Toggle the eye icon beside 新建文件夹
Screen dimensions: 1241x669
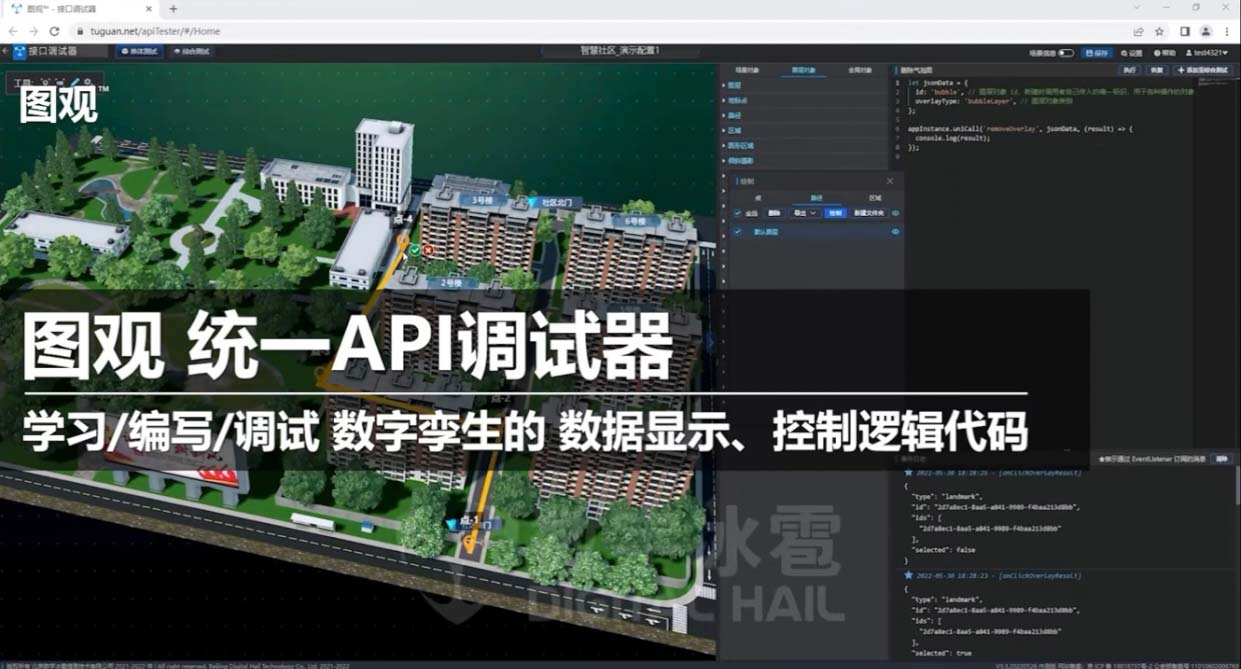tap(895, 213)
